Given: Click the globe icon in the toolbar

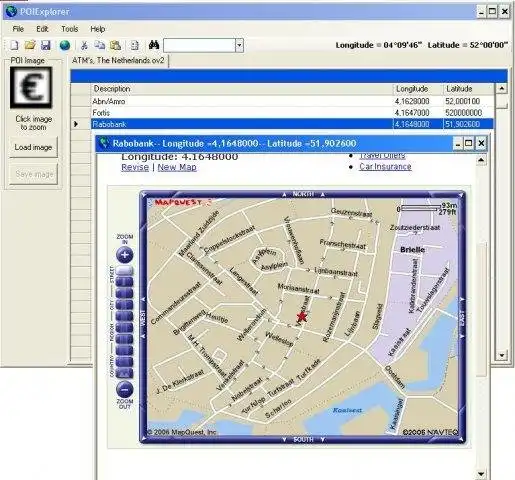Looking at the screenshot, I should (65, 45).
